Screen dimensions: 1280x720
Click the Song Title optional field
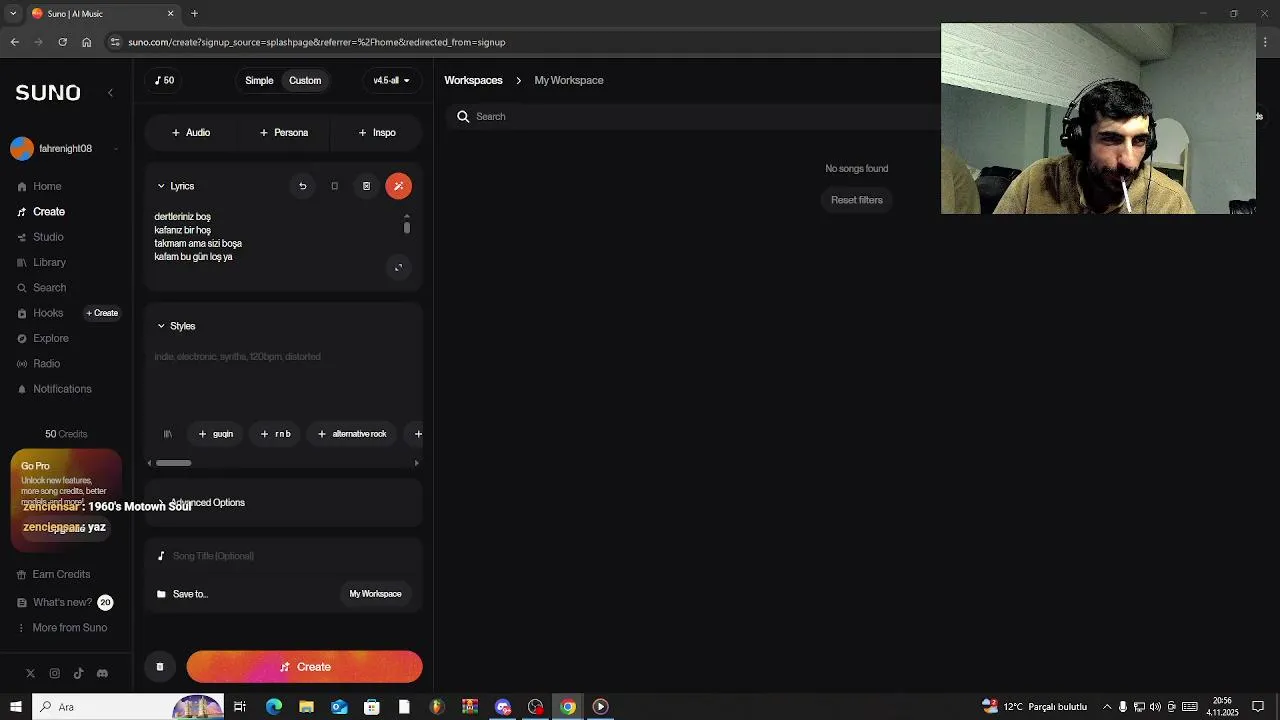pyautogui.click(x=283, y=556)
